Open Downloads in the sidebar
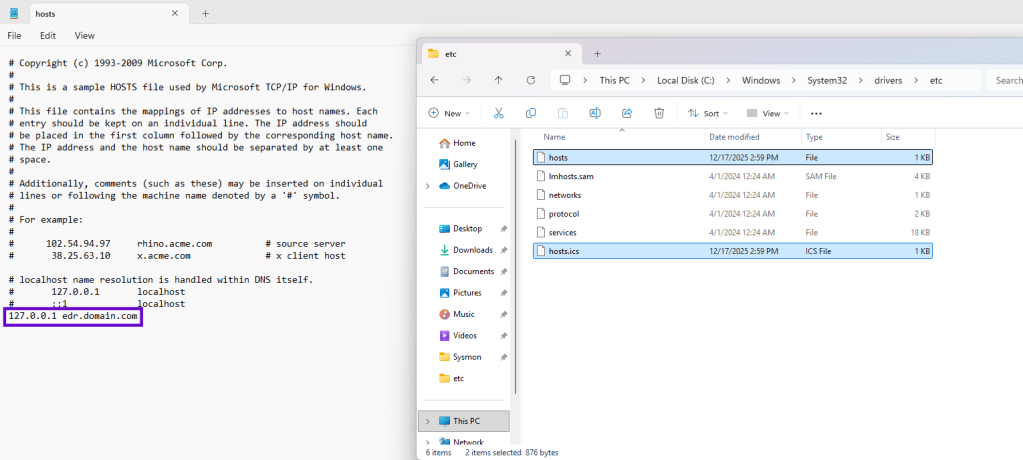1023x460 pixels. 472,250
